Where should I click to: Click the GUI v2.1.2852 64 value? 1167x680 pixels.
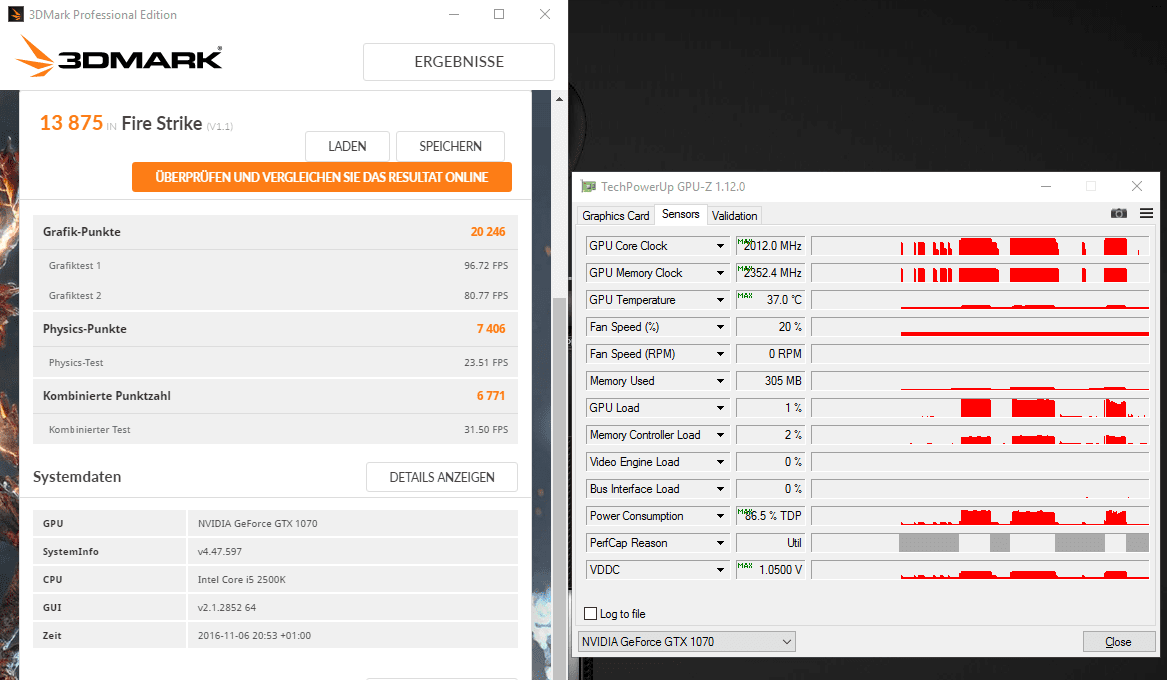coord(227,608)
